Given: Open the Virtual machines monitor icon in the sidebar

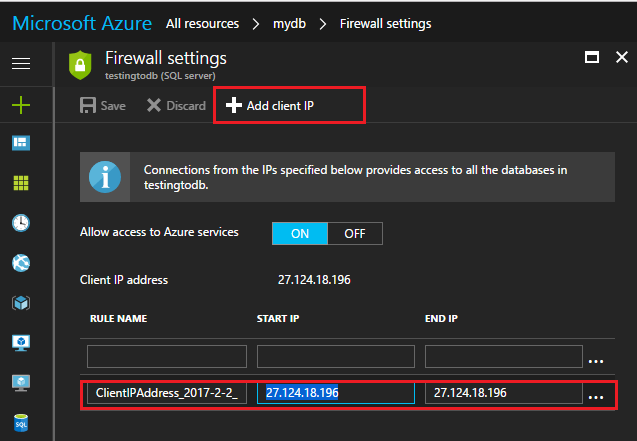Looking at the screenshot, I should [21, 343].
